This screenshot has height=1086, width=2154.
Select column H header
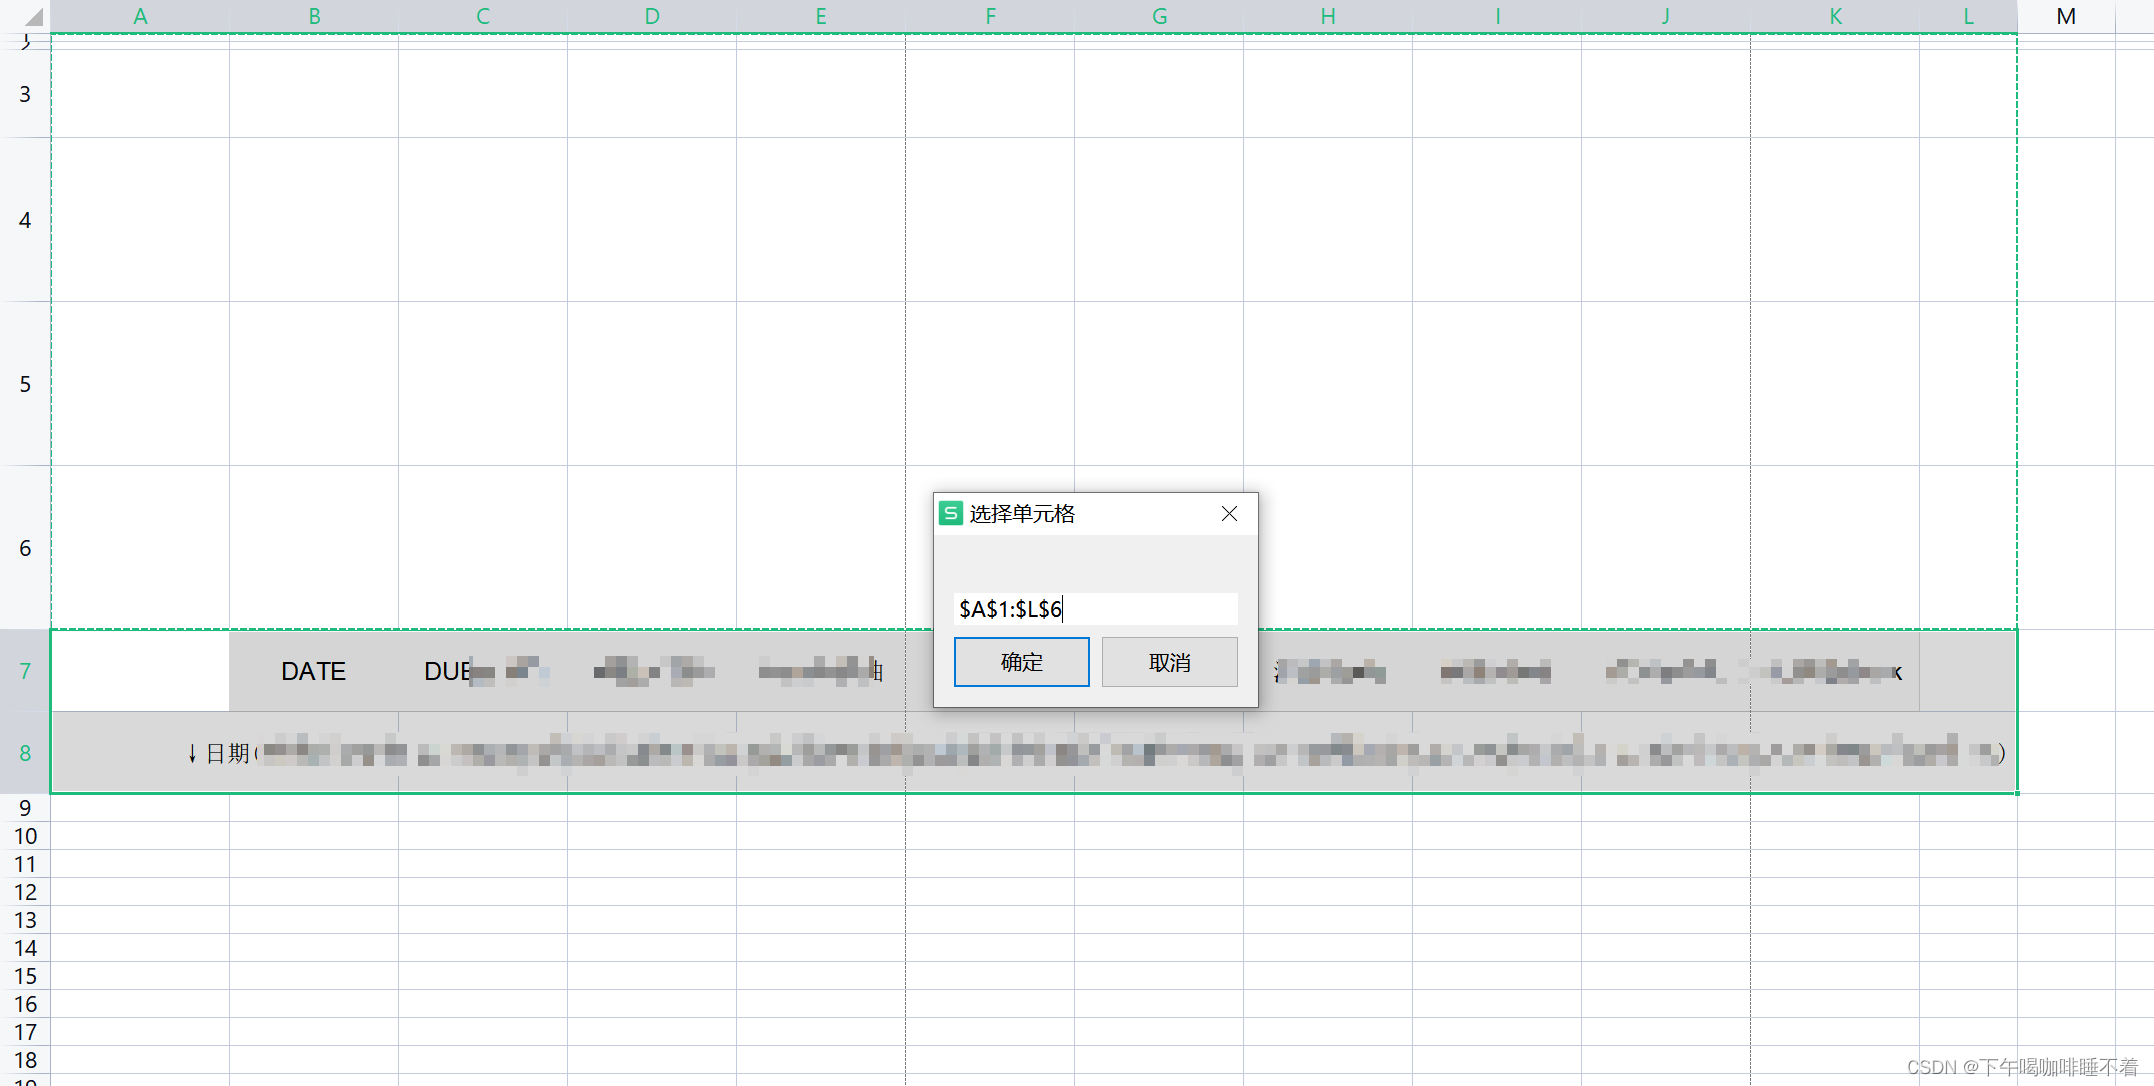point(1328,16)
